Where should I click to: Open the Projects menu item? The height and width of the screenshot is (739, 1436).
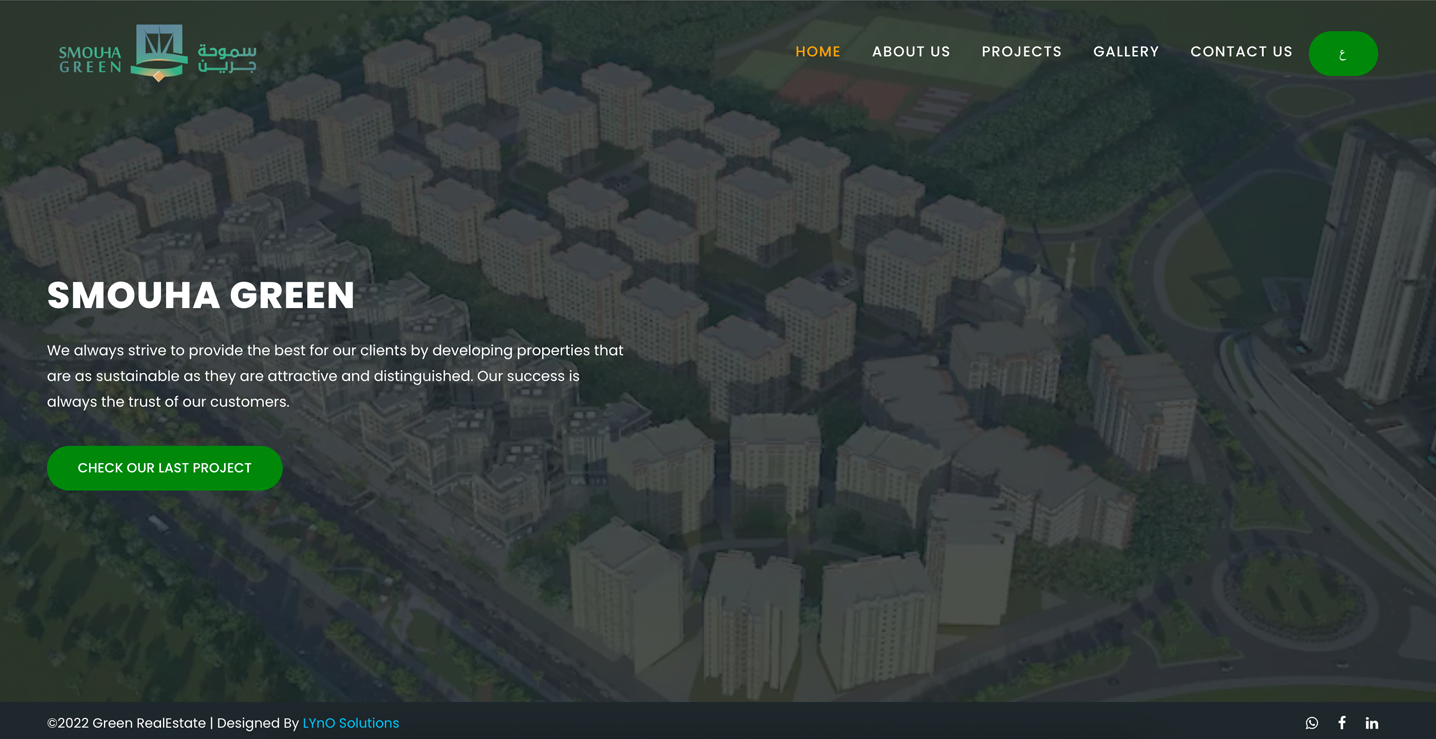[x=1022, y=52]
